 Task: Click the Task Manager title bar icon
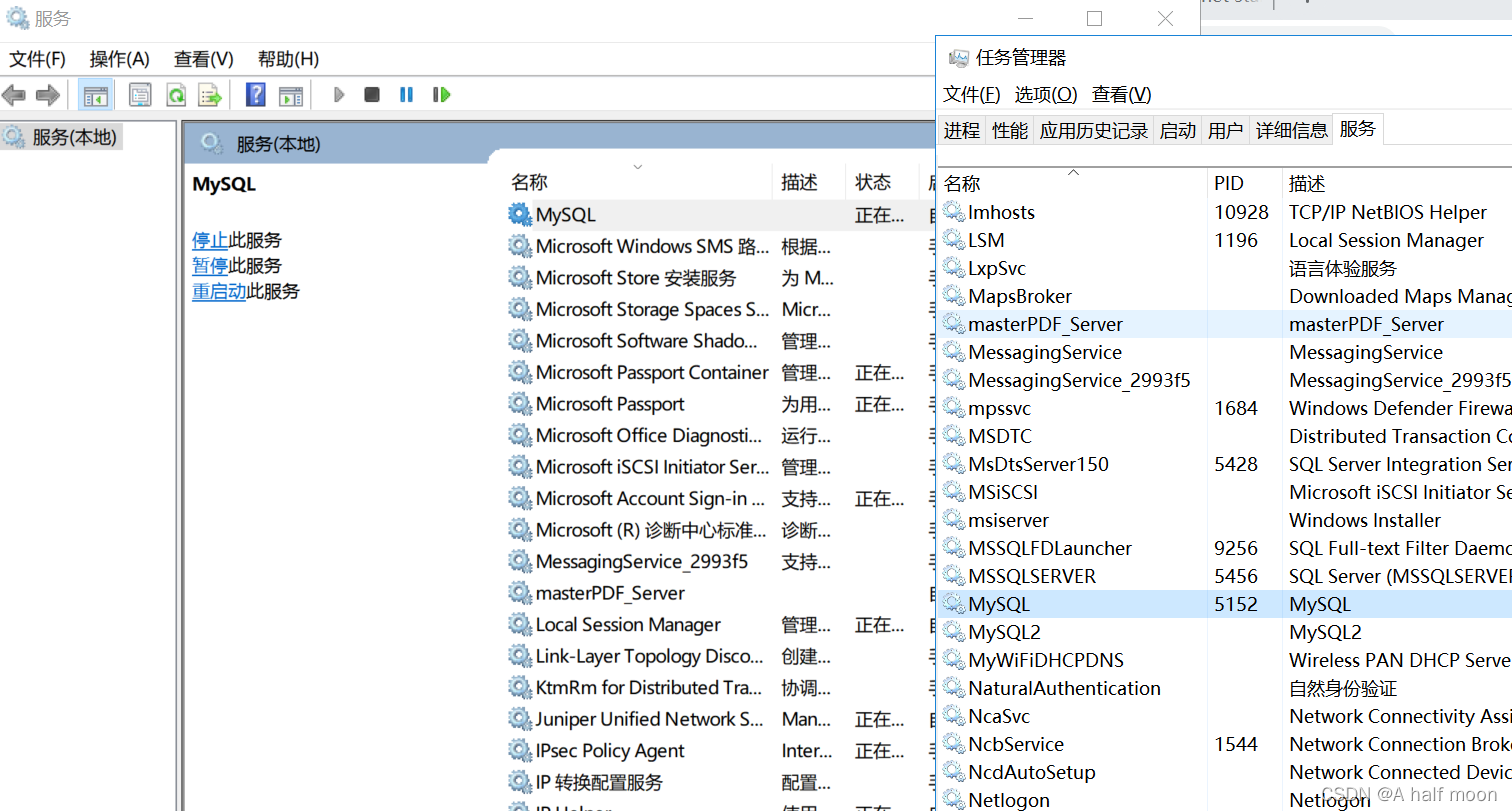click(958, 58)
